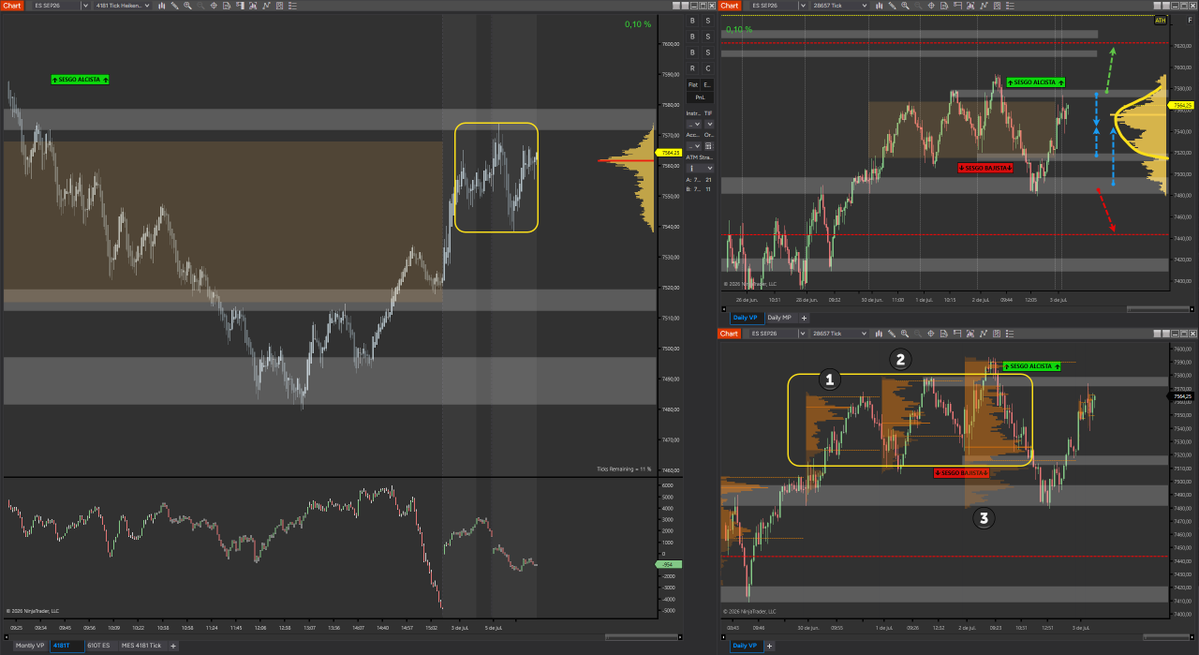Click Flat button in Chart Trader
Screen dimensions: 1199x655
click(x=693, y=85)
